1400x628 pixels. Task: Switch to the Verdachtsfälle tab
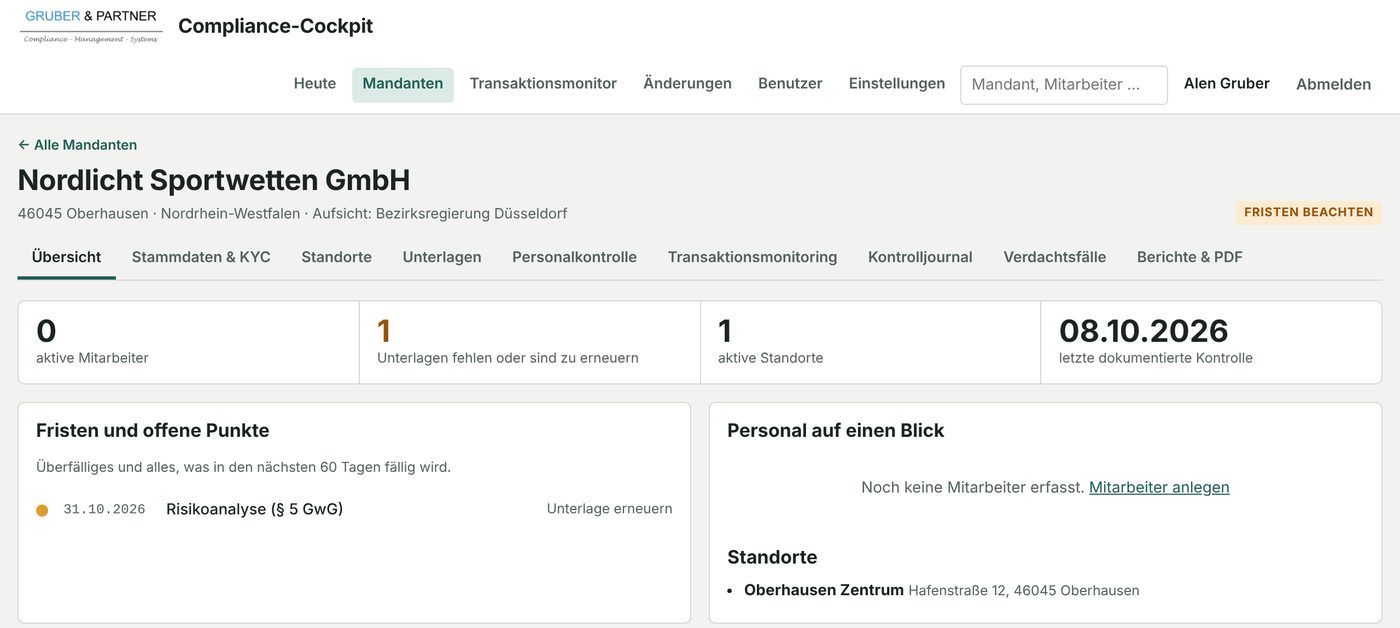(x=1055, y=257)
